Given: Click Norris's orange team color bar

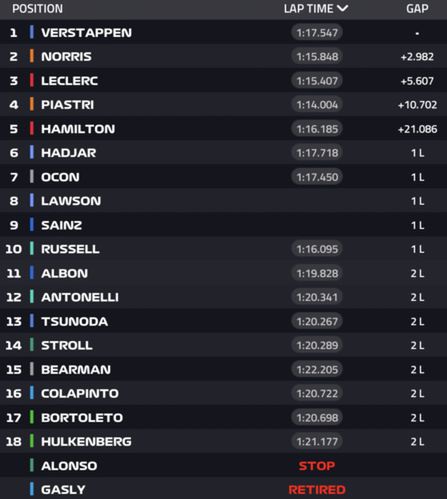Looking at the screenshot, I should (x=32, y=56).
